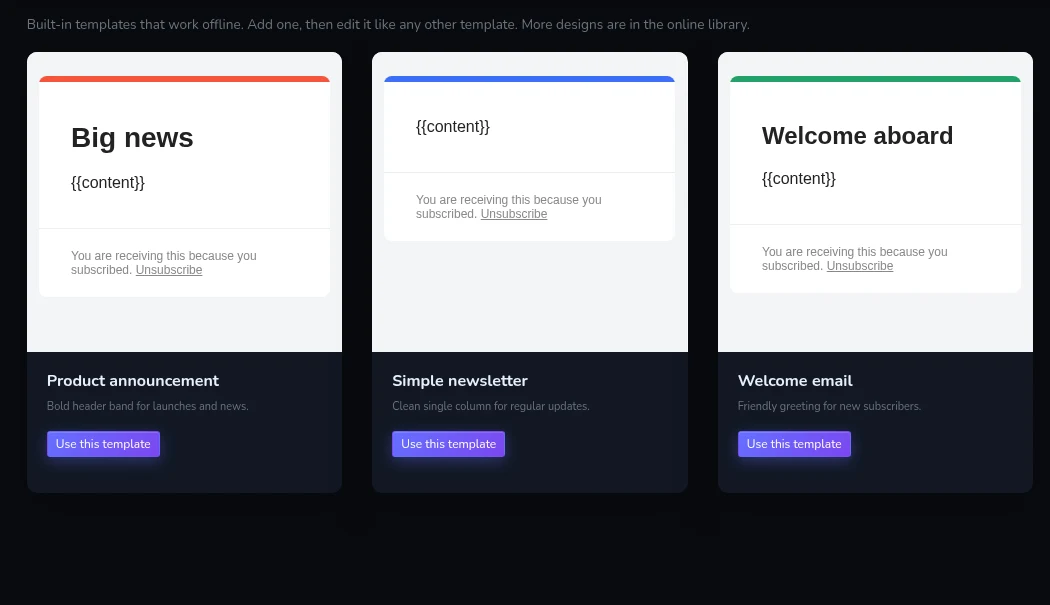Click 'Clean single column for regular updates' text
Screen dimensions: 1050x605
click(x=491, y=406)
